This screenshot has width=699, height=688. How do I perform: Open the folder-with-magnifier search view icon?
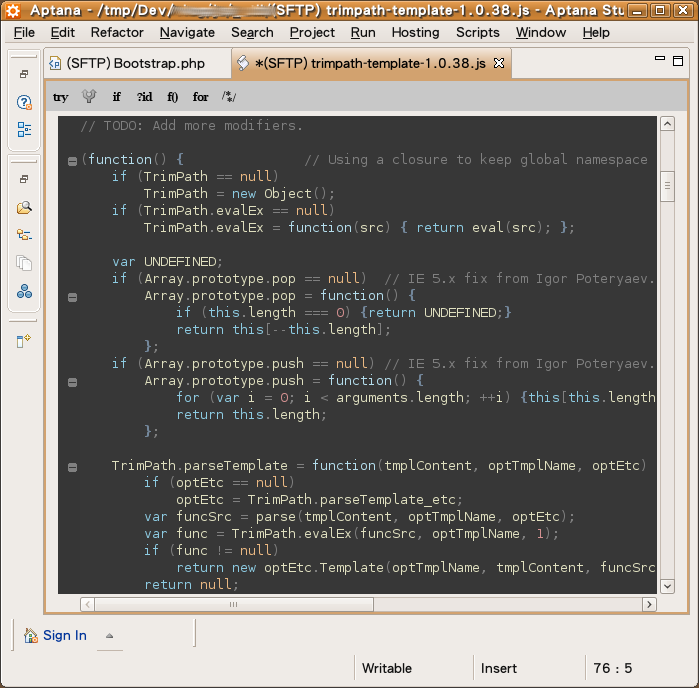(24, 207)
